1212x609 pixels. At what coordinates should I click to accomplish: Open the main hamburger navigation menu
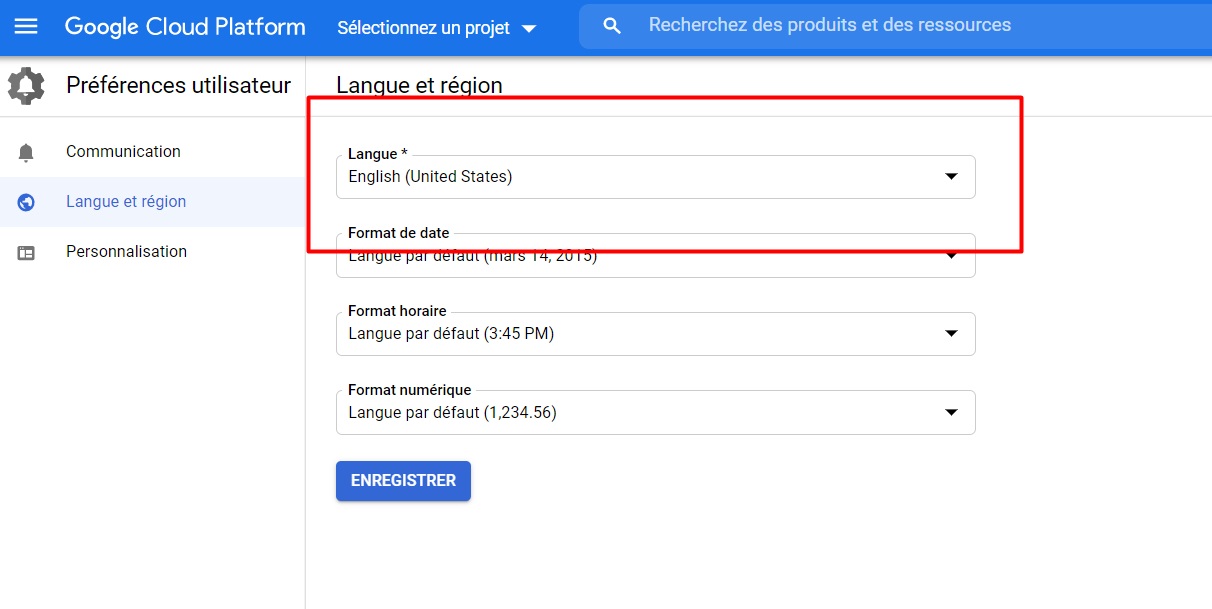26,27
